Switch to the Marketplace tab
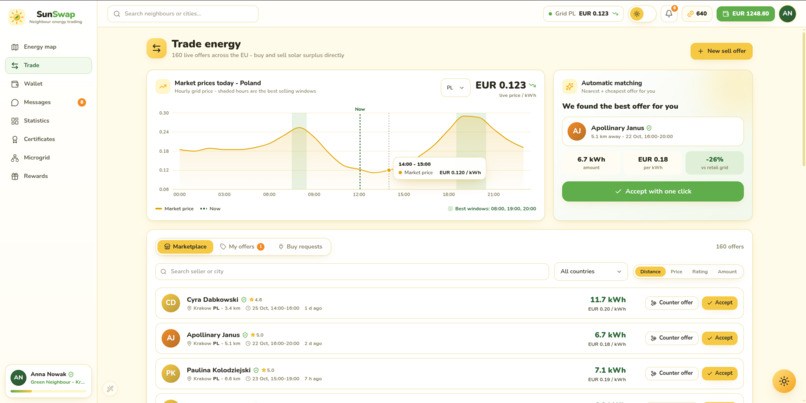 pos(185,247)
